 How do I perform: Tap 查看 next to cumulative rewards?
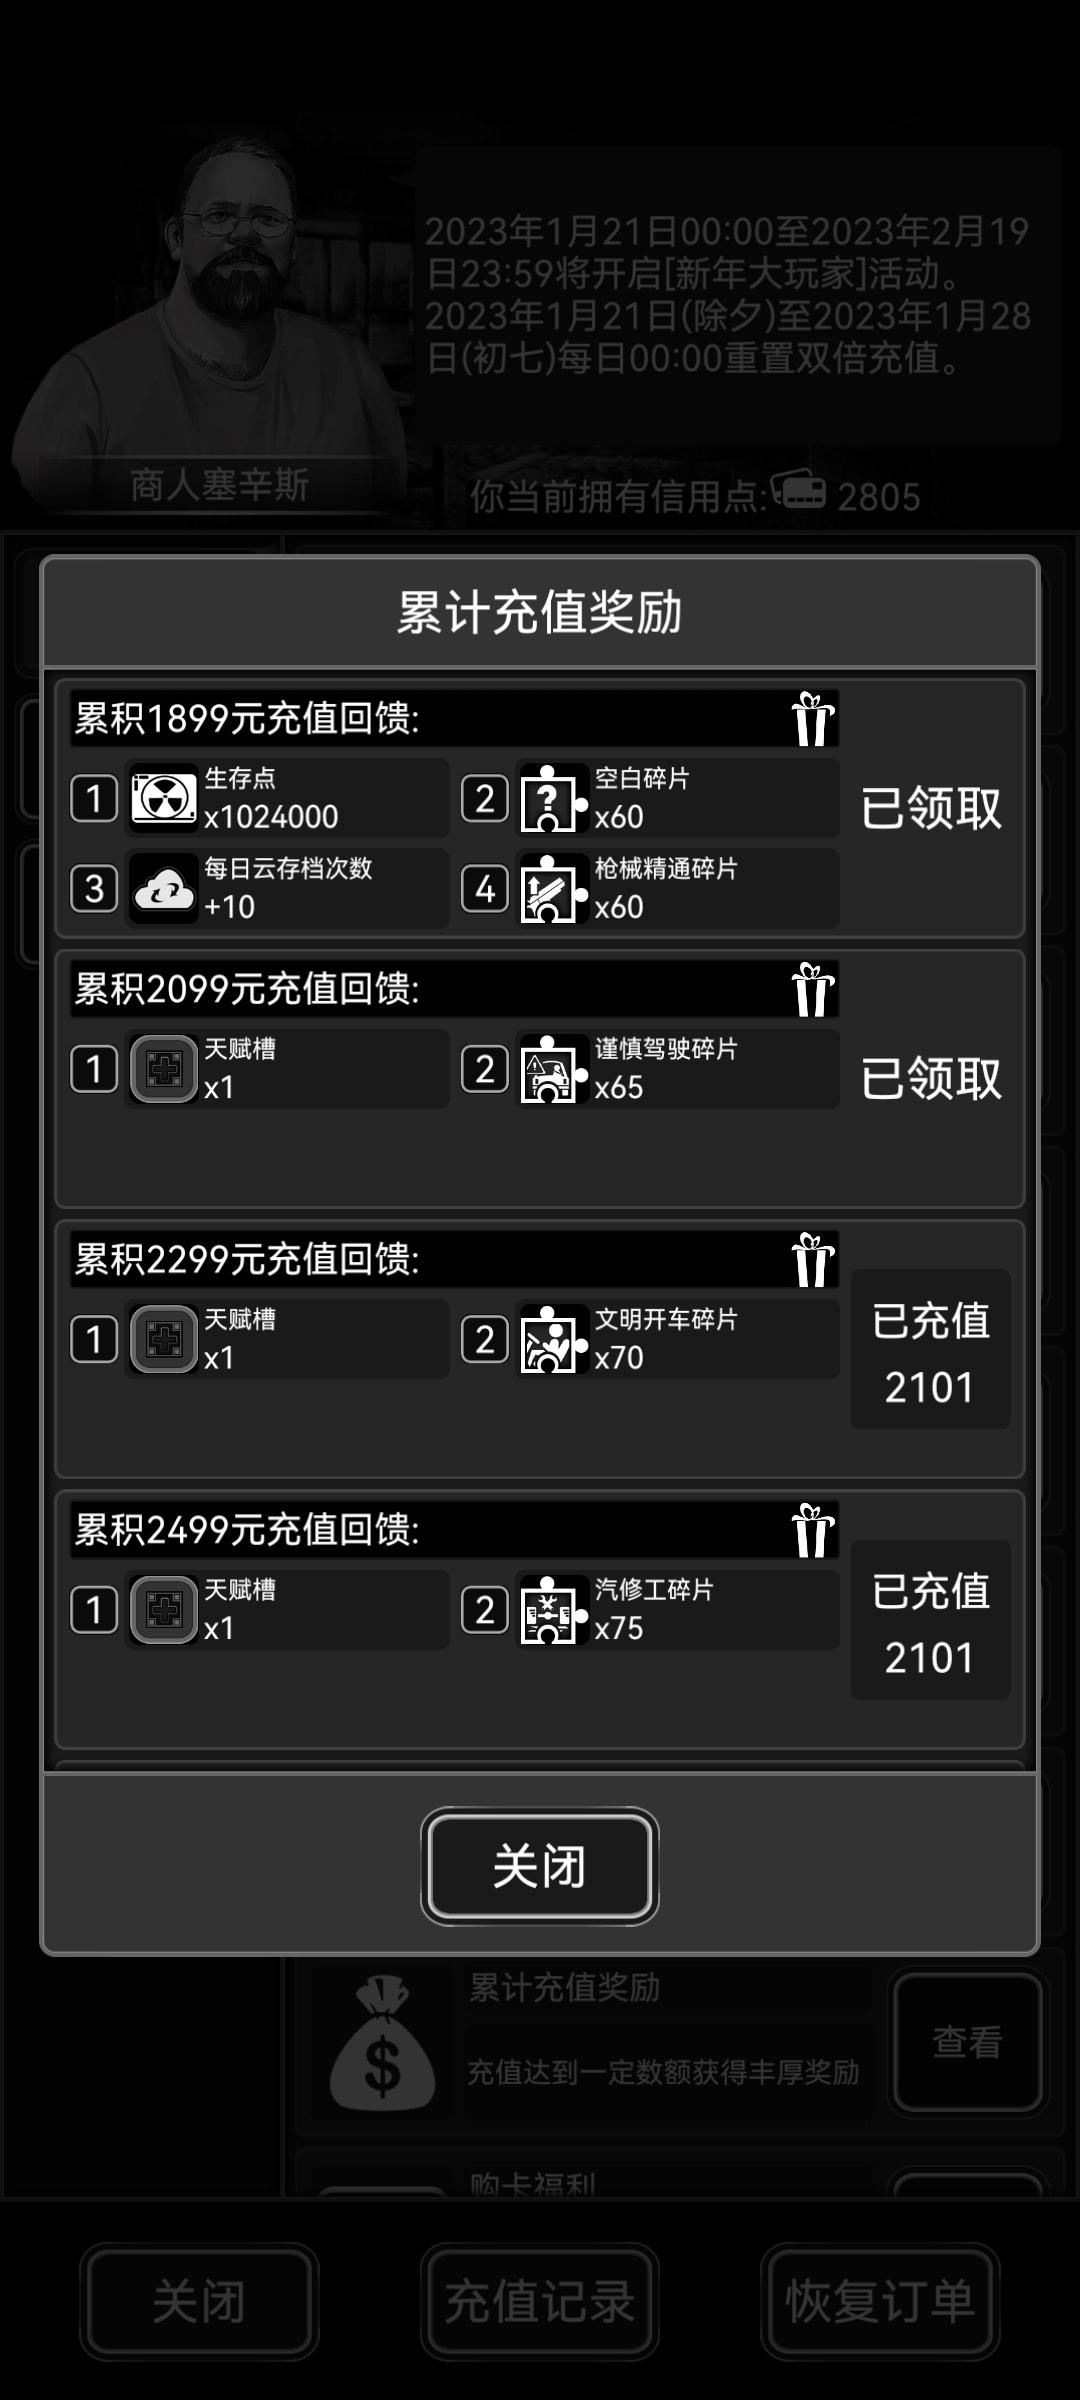click(968, 2042)
